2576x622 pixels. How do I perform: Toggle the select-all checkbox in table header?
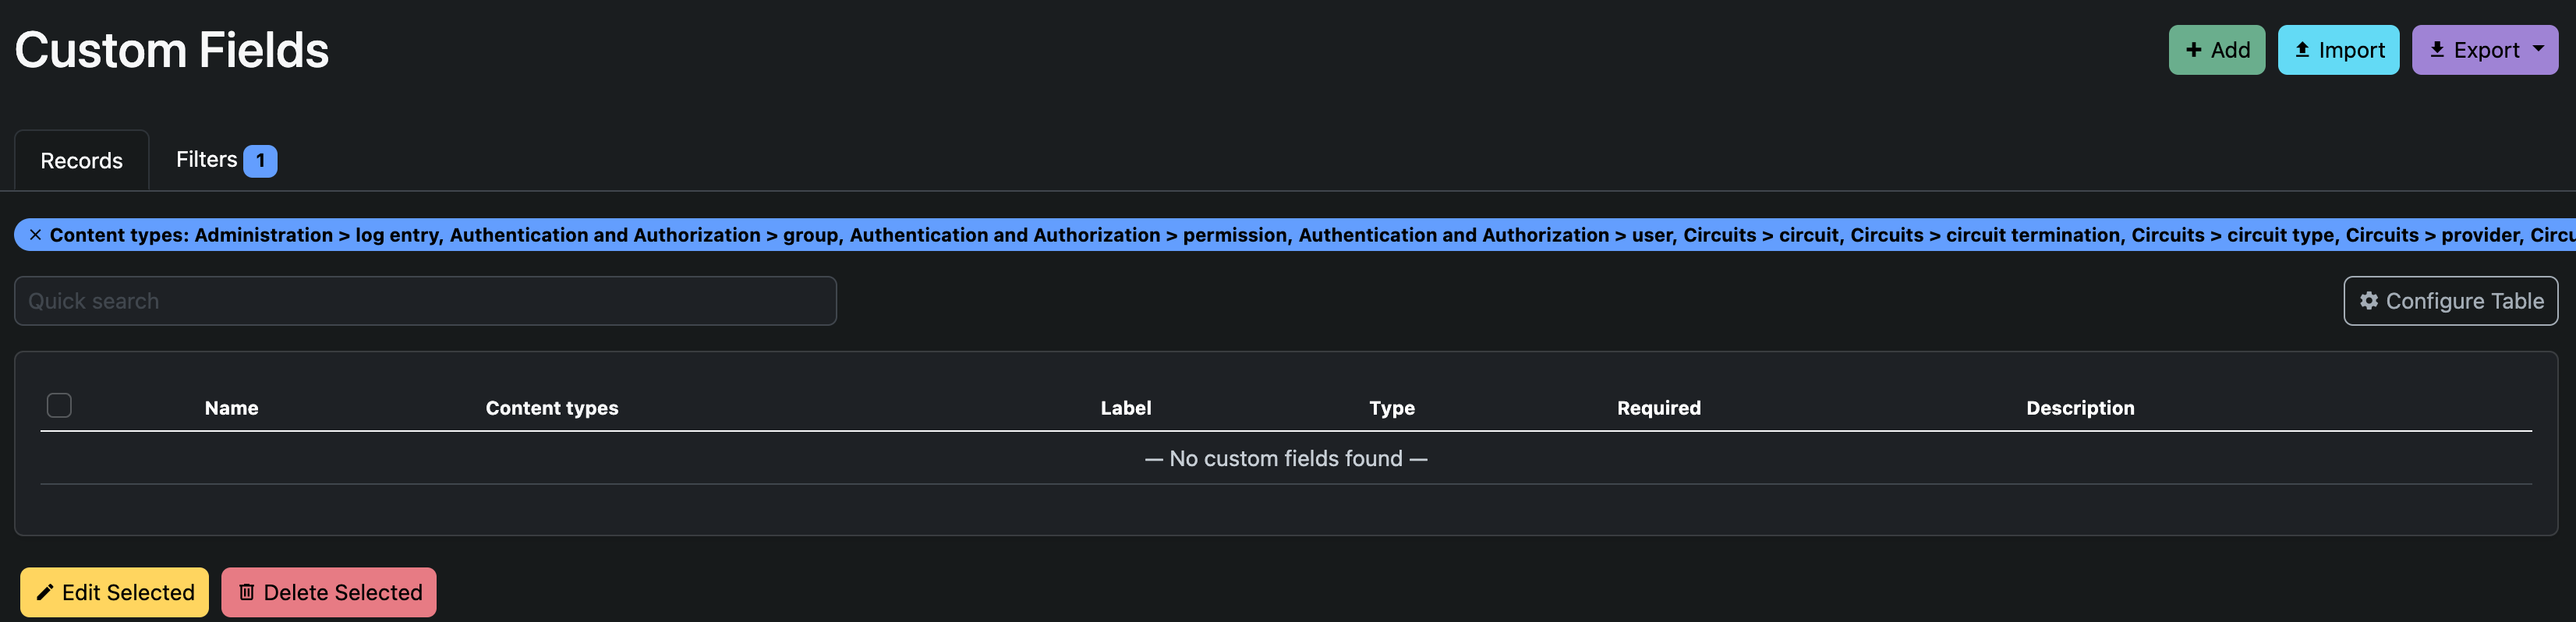[x=59, y=405]
